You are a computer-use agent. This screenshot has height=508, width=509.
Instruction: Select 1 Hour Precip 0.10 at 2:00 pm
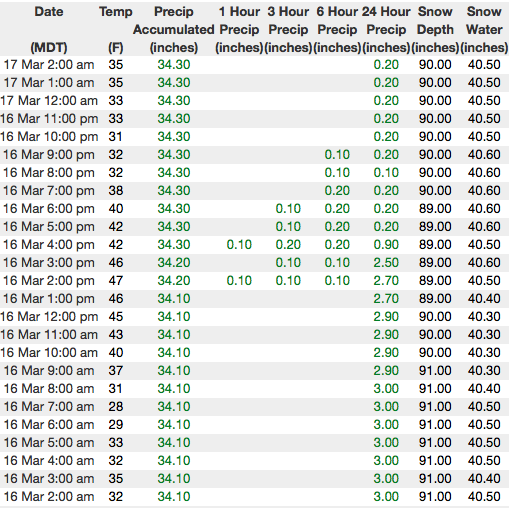[239, 281]
